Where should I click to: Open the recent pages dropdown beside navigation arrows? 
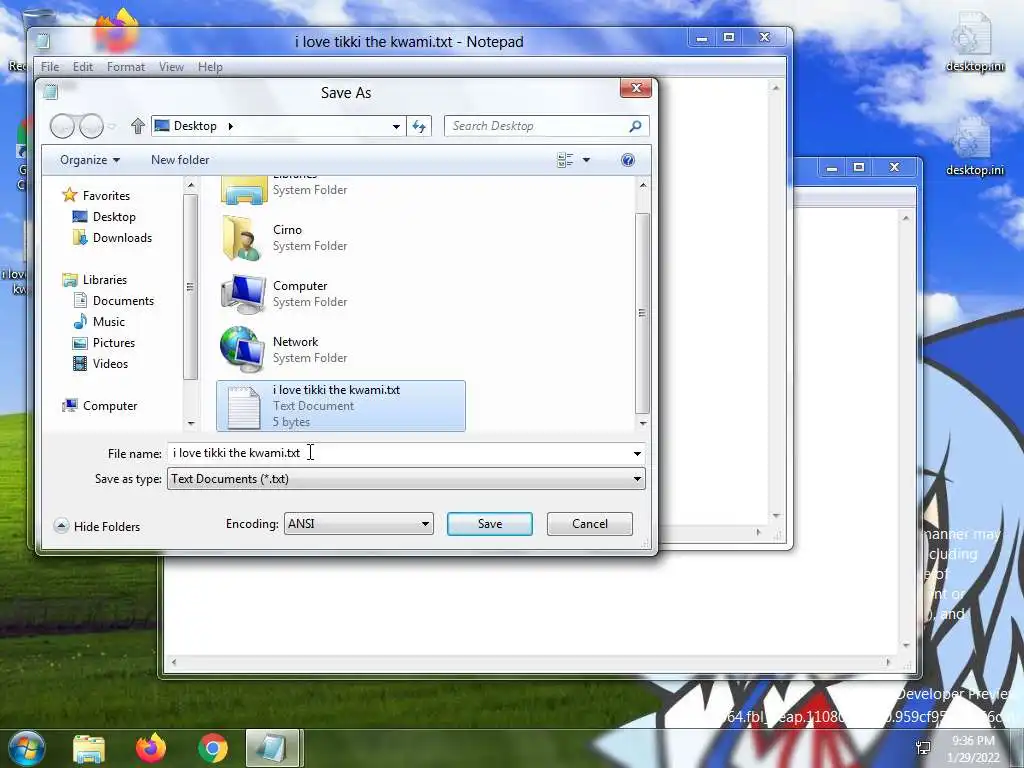(112, 126)
